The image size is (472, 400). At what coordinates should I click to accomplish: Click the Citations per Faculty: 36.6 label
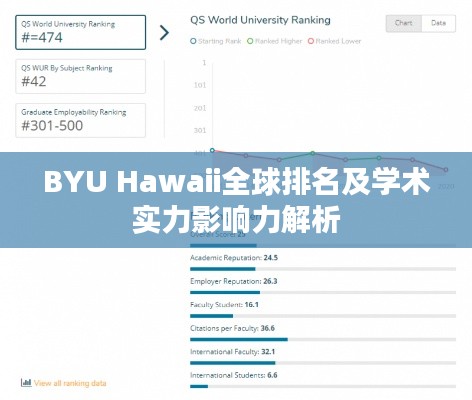(x=232, y=328)
